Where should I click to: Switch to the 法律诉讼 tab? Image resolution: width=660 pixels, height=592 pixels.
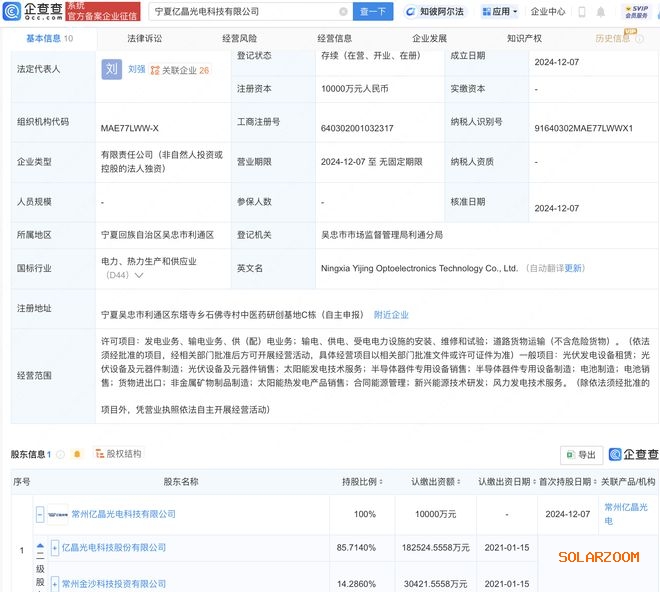tap(145, 38)
